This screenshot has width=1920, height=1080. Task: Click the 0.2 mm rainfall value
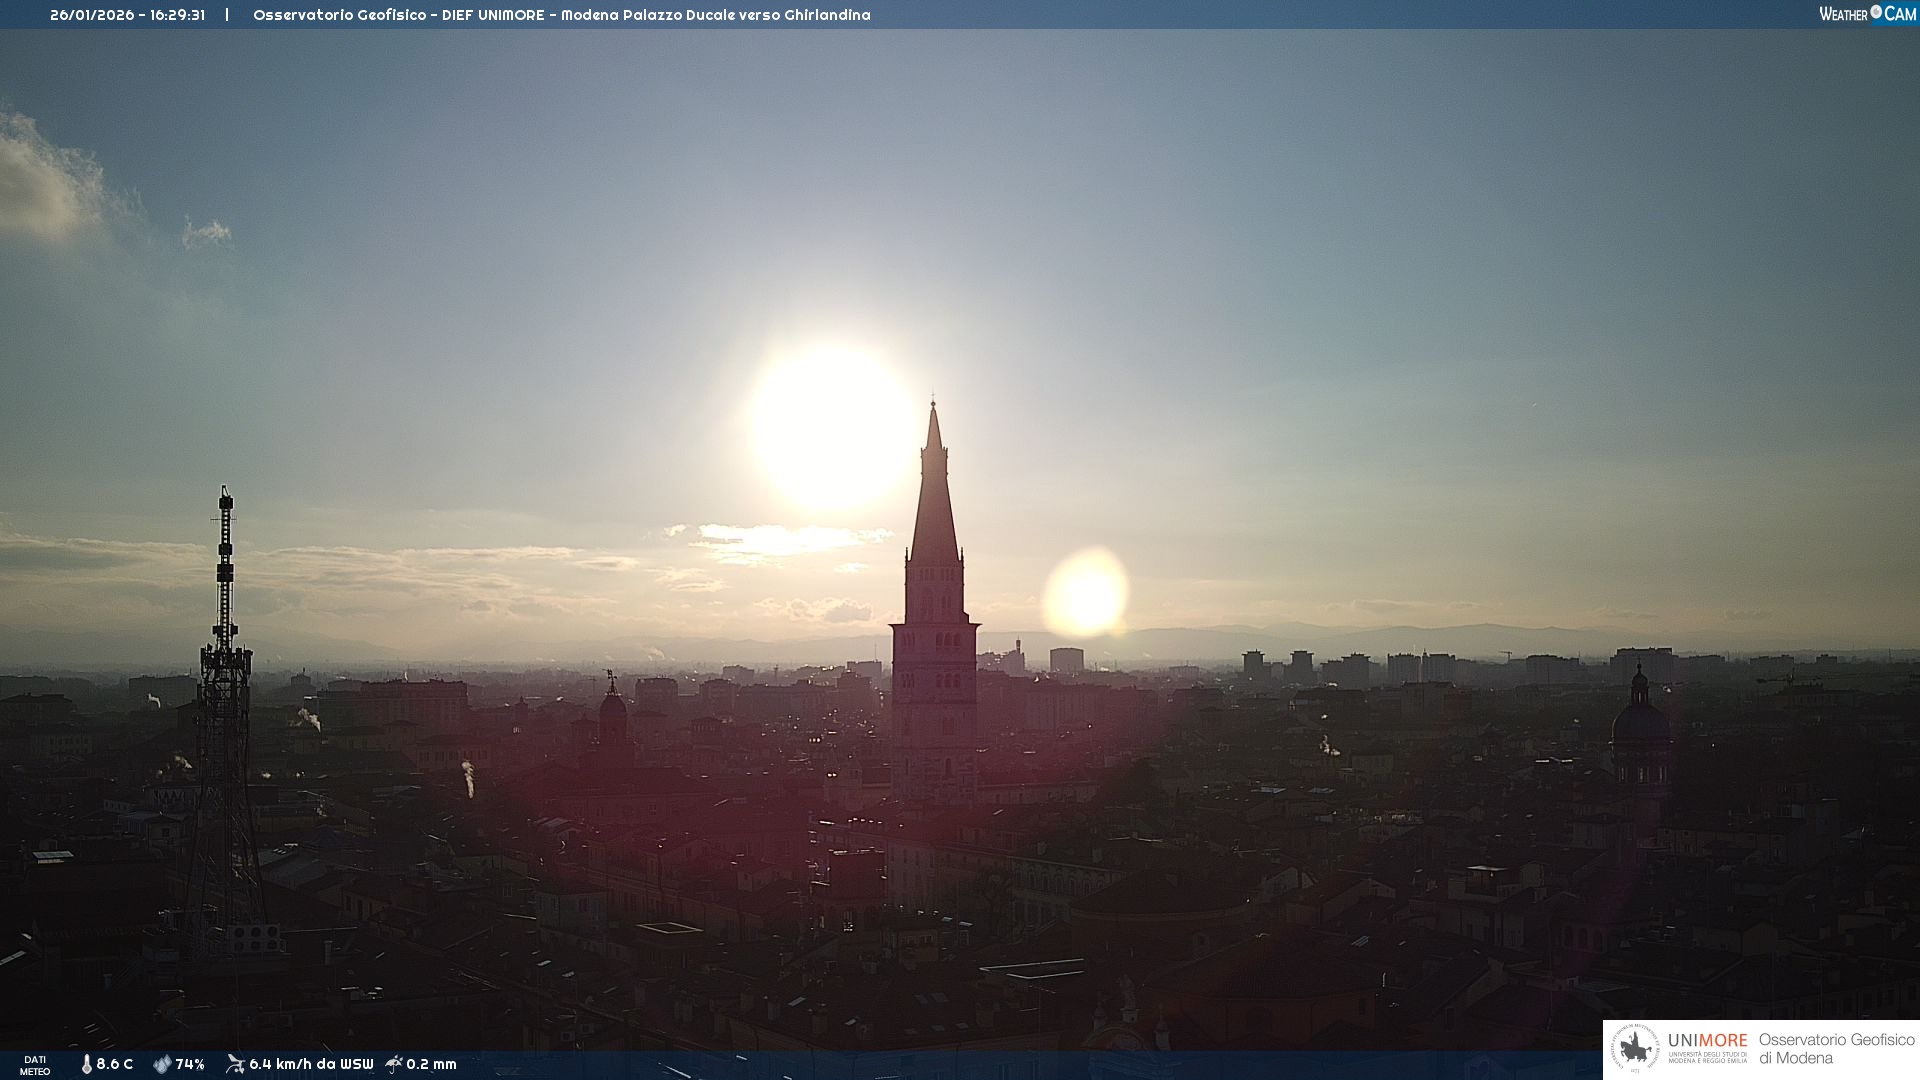[431, 1064]
